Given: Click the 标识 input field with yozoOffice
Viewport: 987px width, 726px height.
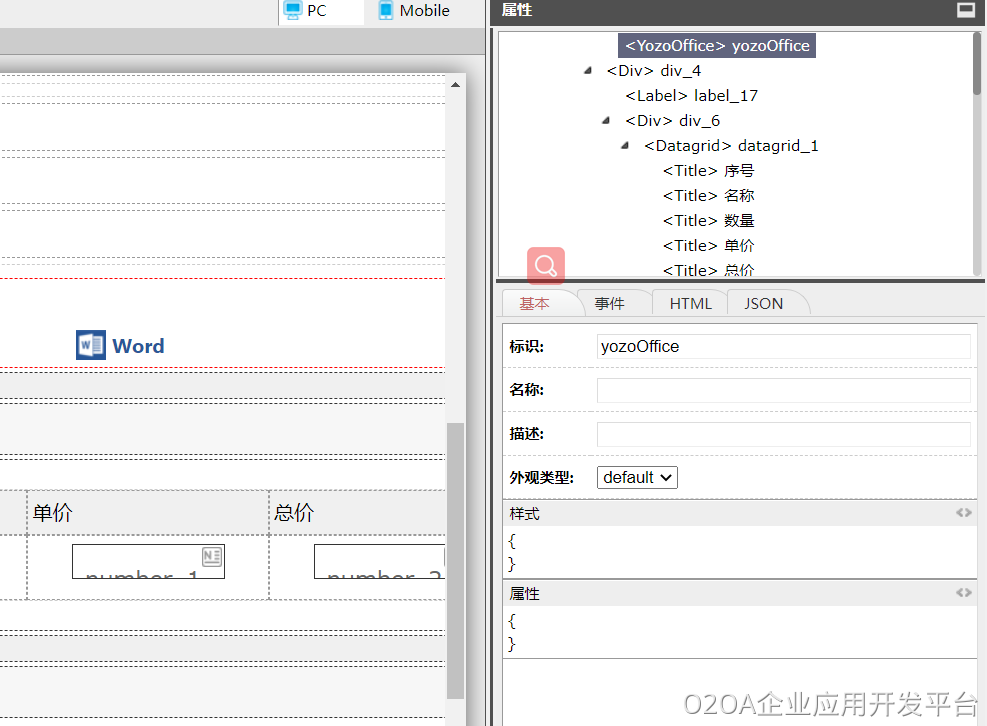Looking at the screenshot, I should (x=783, y=346).
